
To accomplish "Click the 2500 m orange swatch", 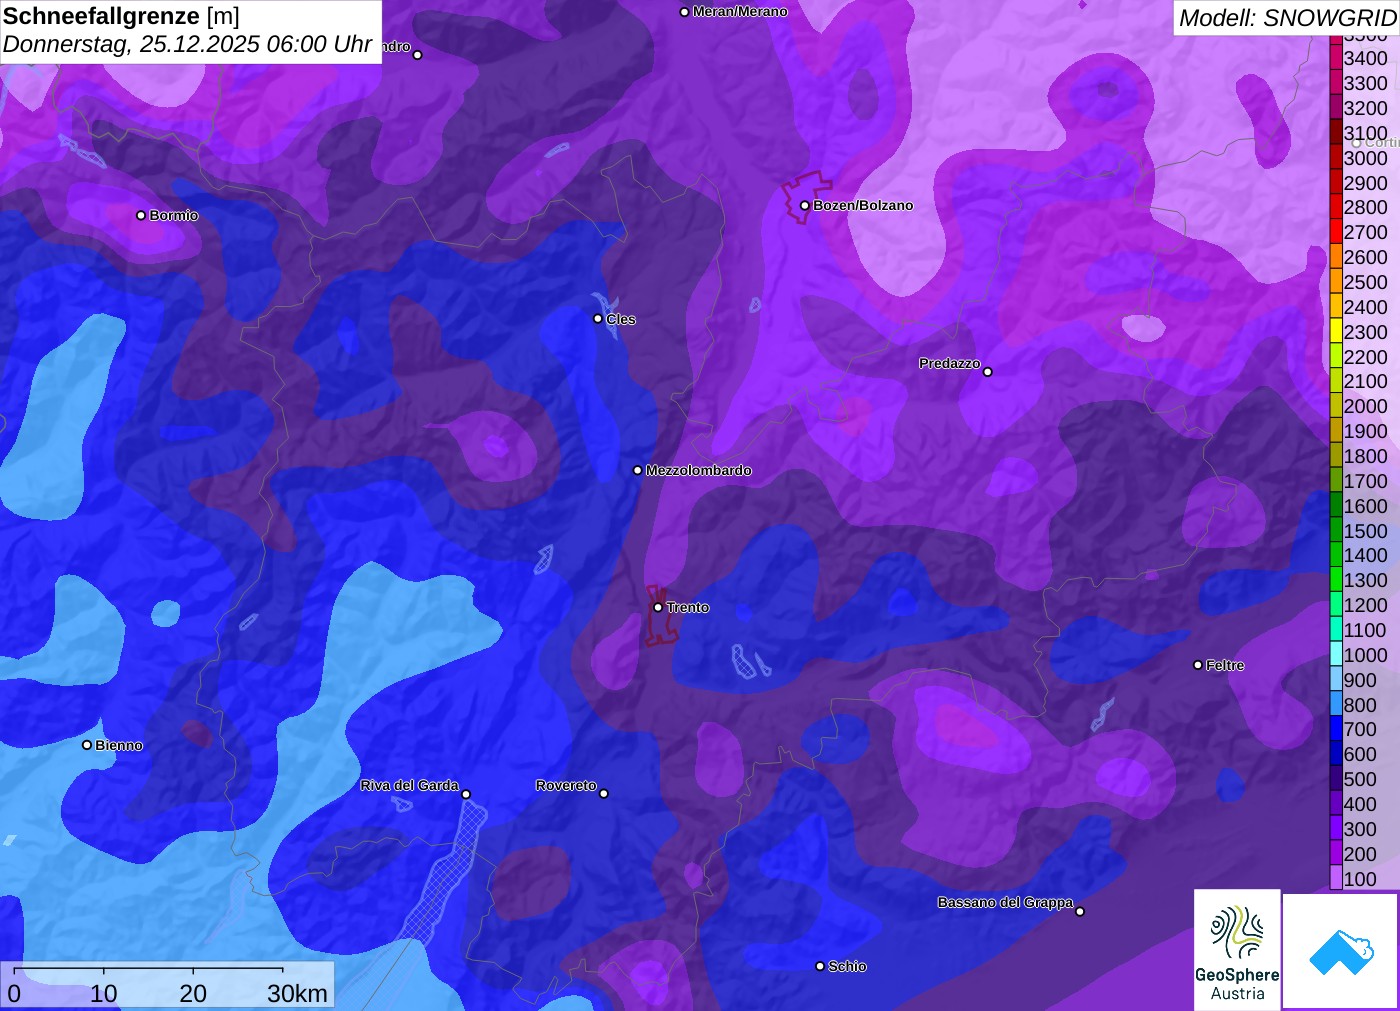I will (x=1335, y=282).
